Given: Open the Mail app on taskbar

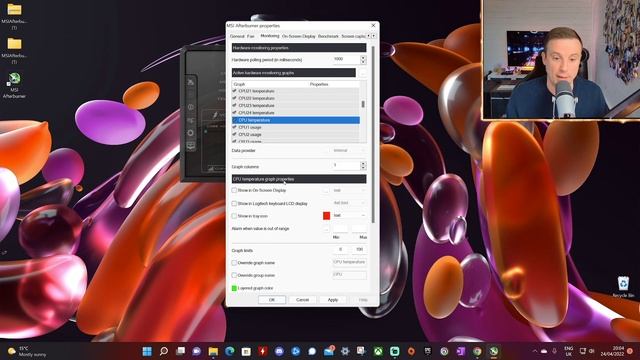Looking at the screenshot, I should coord(329,351).
